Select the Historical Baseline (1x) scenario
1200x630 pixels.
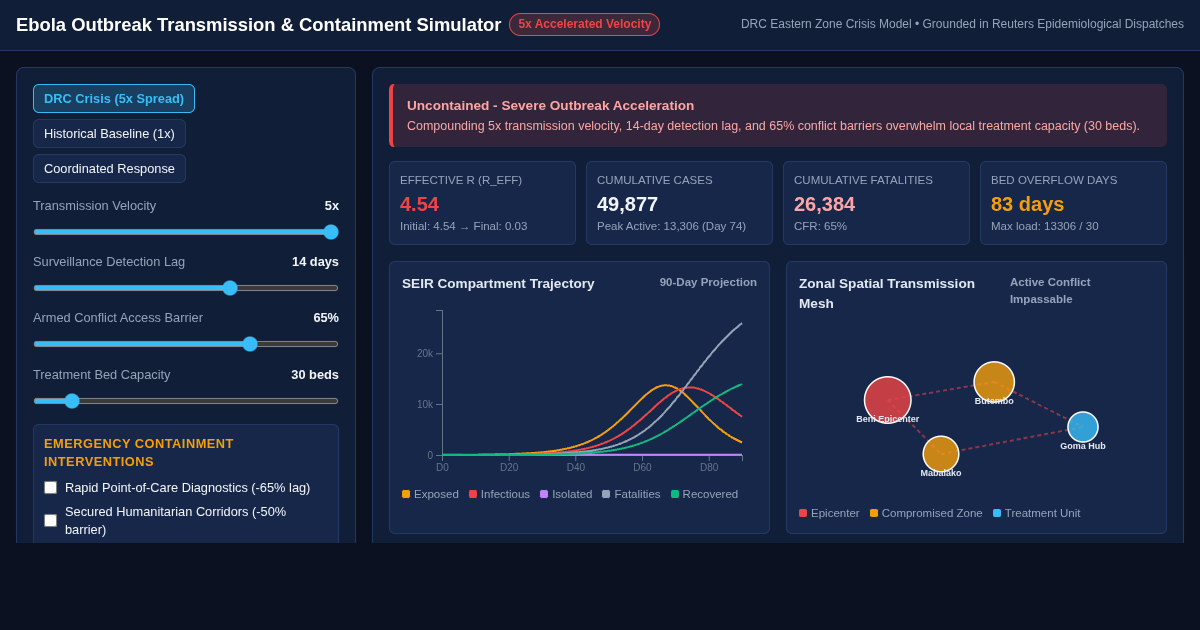(109, 133)
